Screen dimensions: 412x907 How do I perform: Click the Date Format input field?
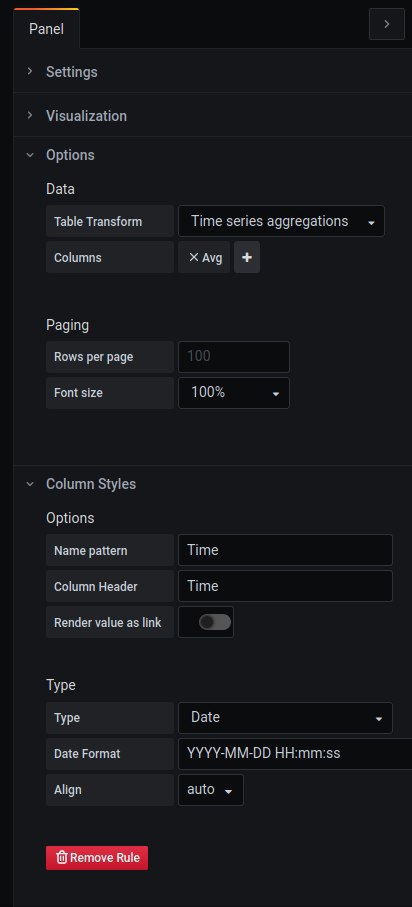click(295, 754)
